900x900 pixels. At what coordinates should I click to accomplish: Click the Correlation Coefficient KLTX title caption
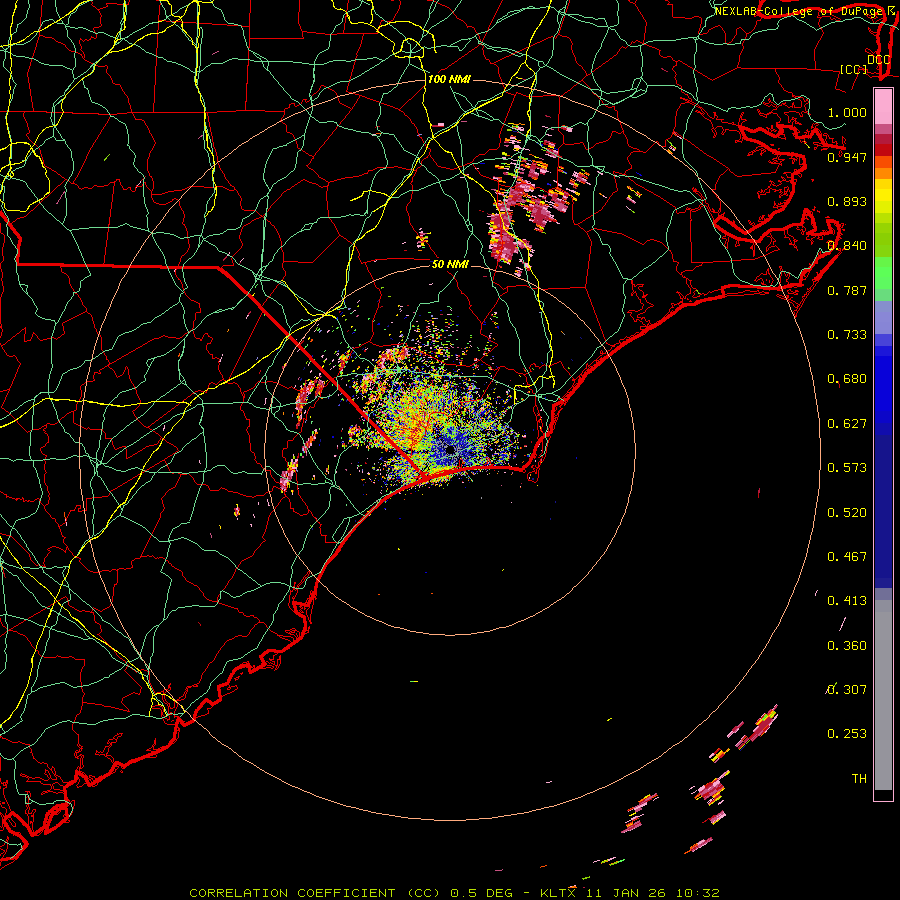point(455,893)
